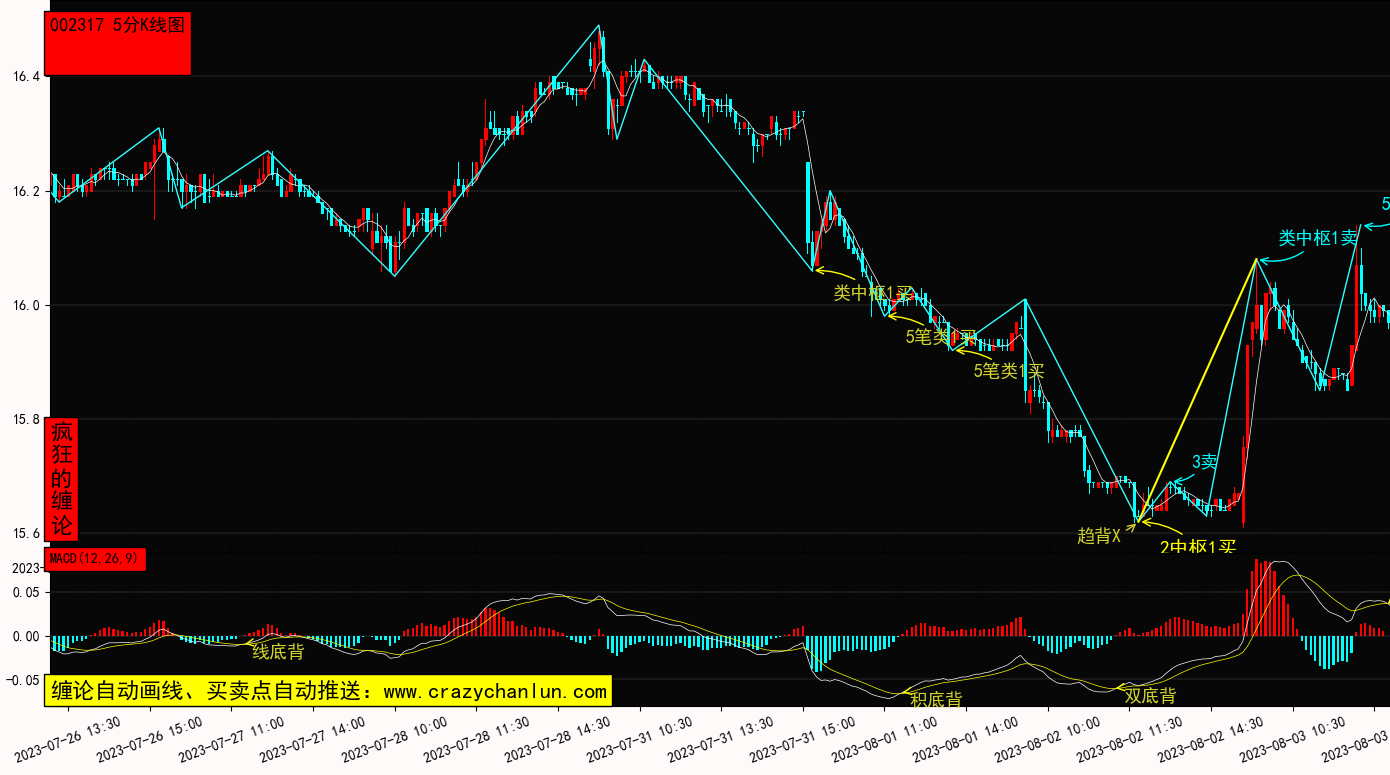The image size is (1390, 775).
Task: Click the 002317 5分K线图 title box
Action: coord(118,43)
